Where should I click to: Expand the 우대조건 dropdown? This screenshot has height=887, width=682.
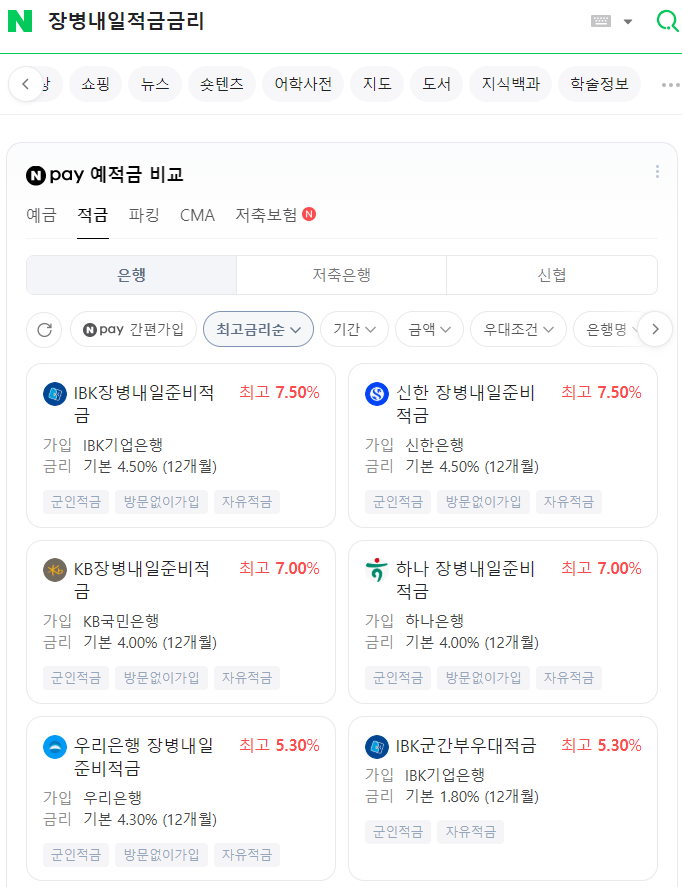pos(518,330)
